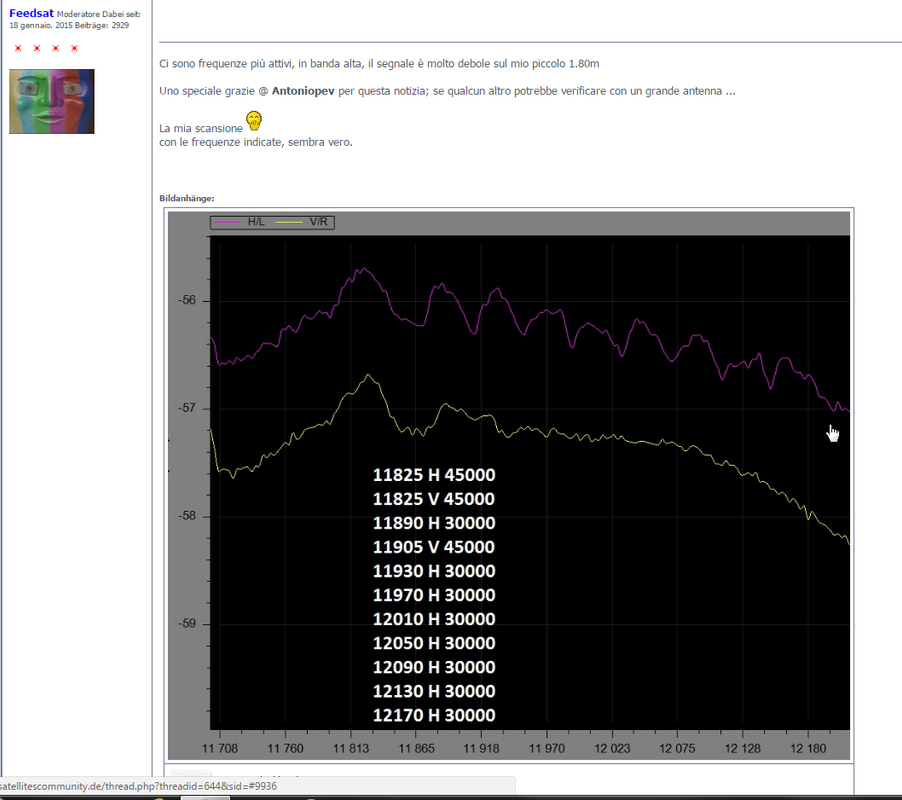Screen dimensions: 902x800
Task: Click the text '11825 H 45000'
Action: click(x=434, y=475)
